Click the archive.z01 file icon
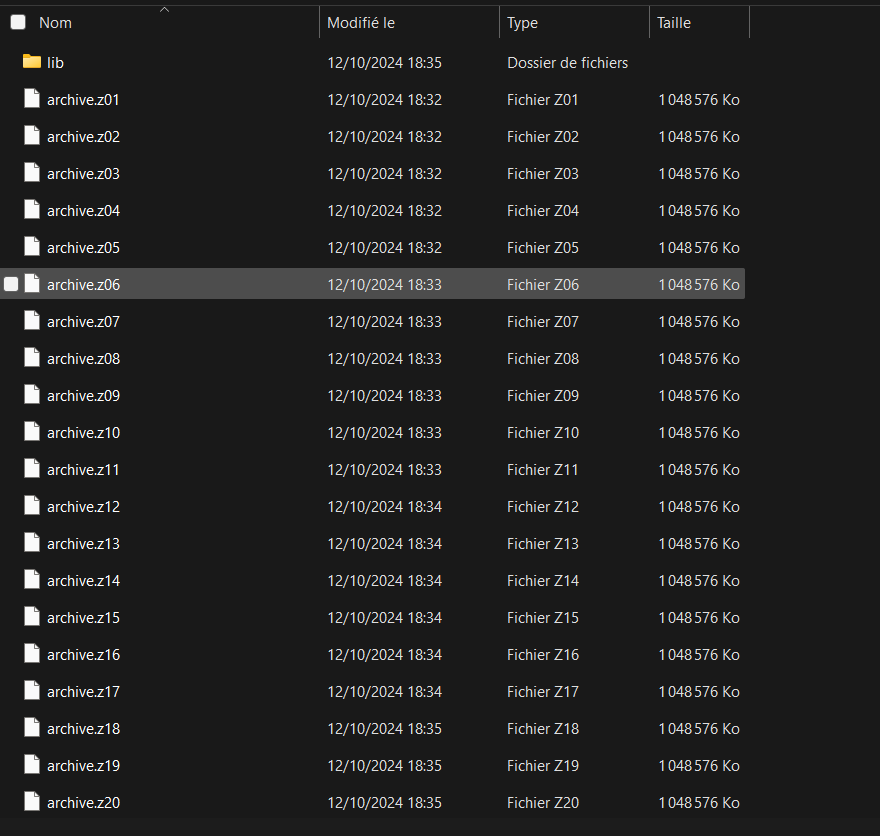 [x=32, y=99]
